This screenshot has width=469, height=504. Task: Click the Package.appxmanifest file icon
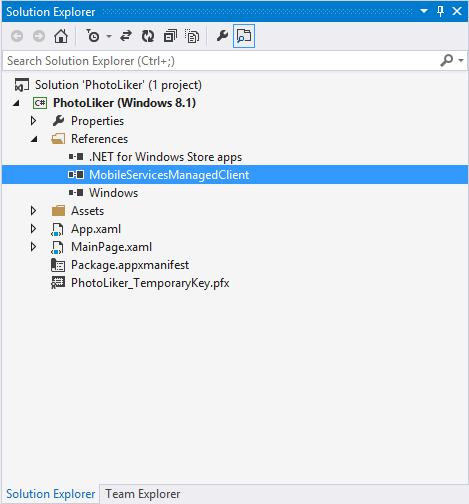coord(58,265)
